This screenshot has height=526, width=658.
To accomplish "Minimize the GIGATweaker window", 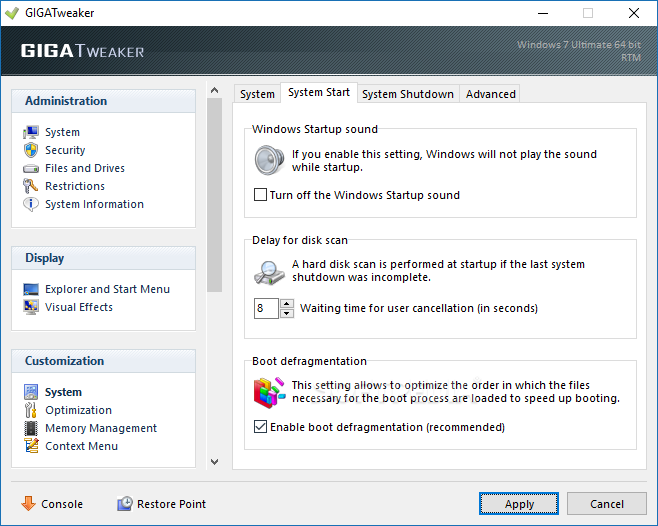I will [x=543, y=13].
